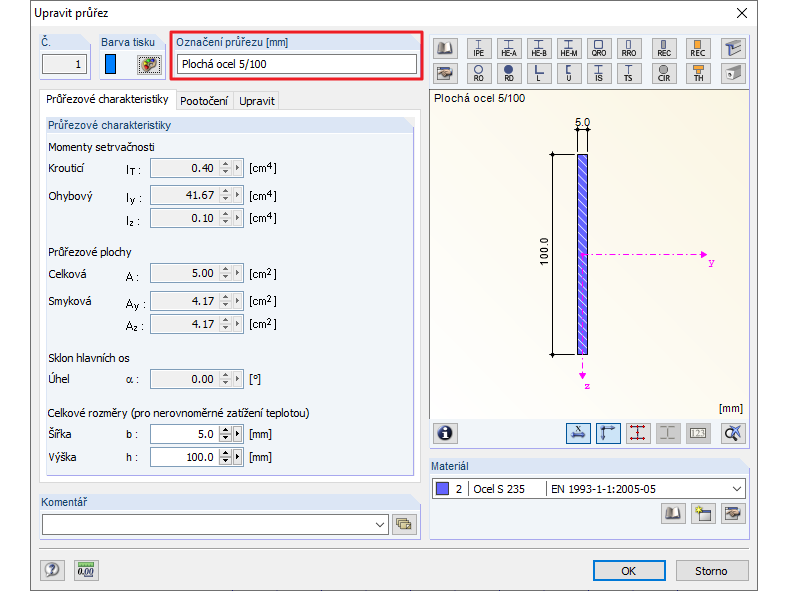Open the side arrow menu for area A
788x591 pixels.
238,273
